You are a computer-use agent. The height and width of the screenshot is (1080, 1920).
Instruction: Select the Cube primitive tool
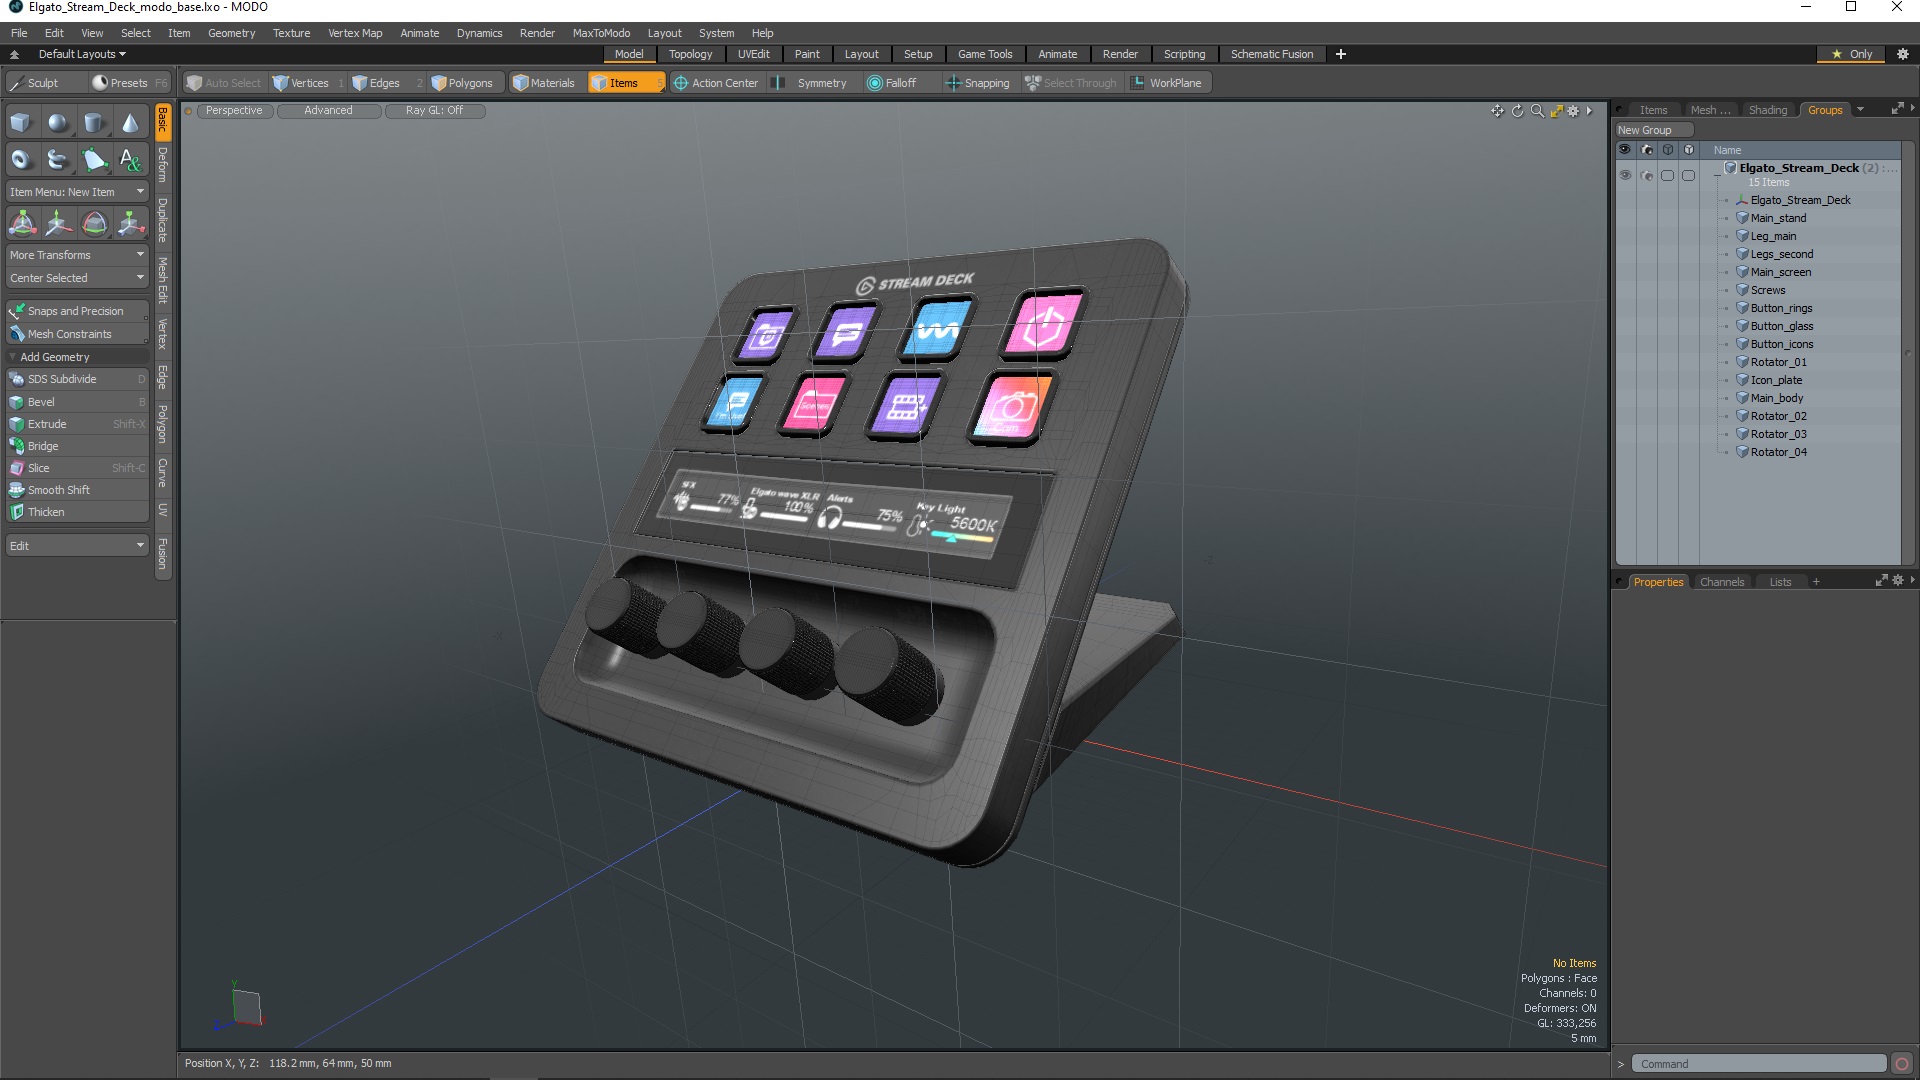tap(21, 123)
